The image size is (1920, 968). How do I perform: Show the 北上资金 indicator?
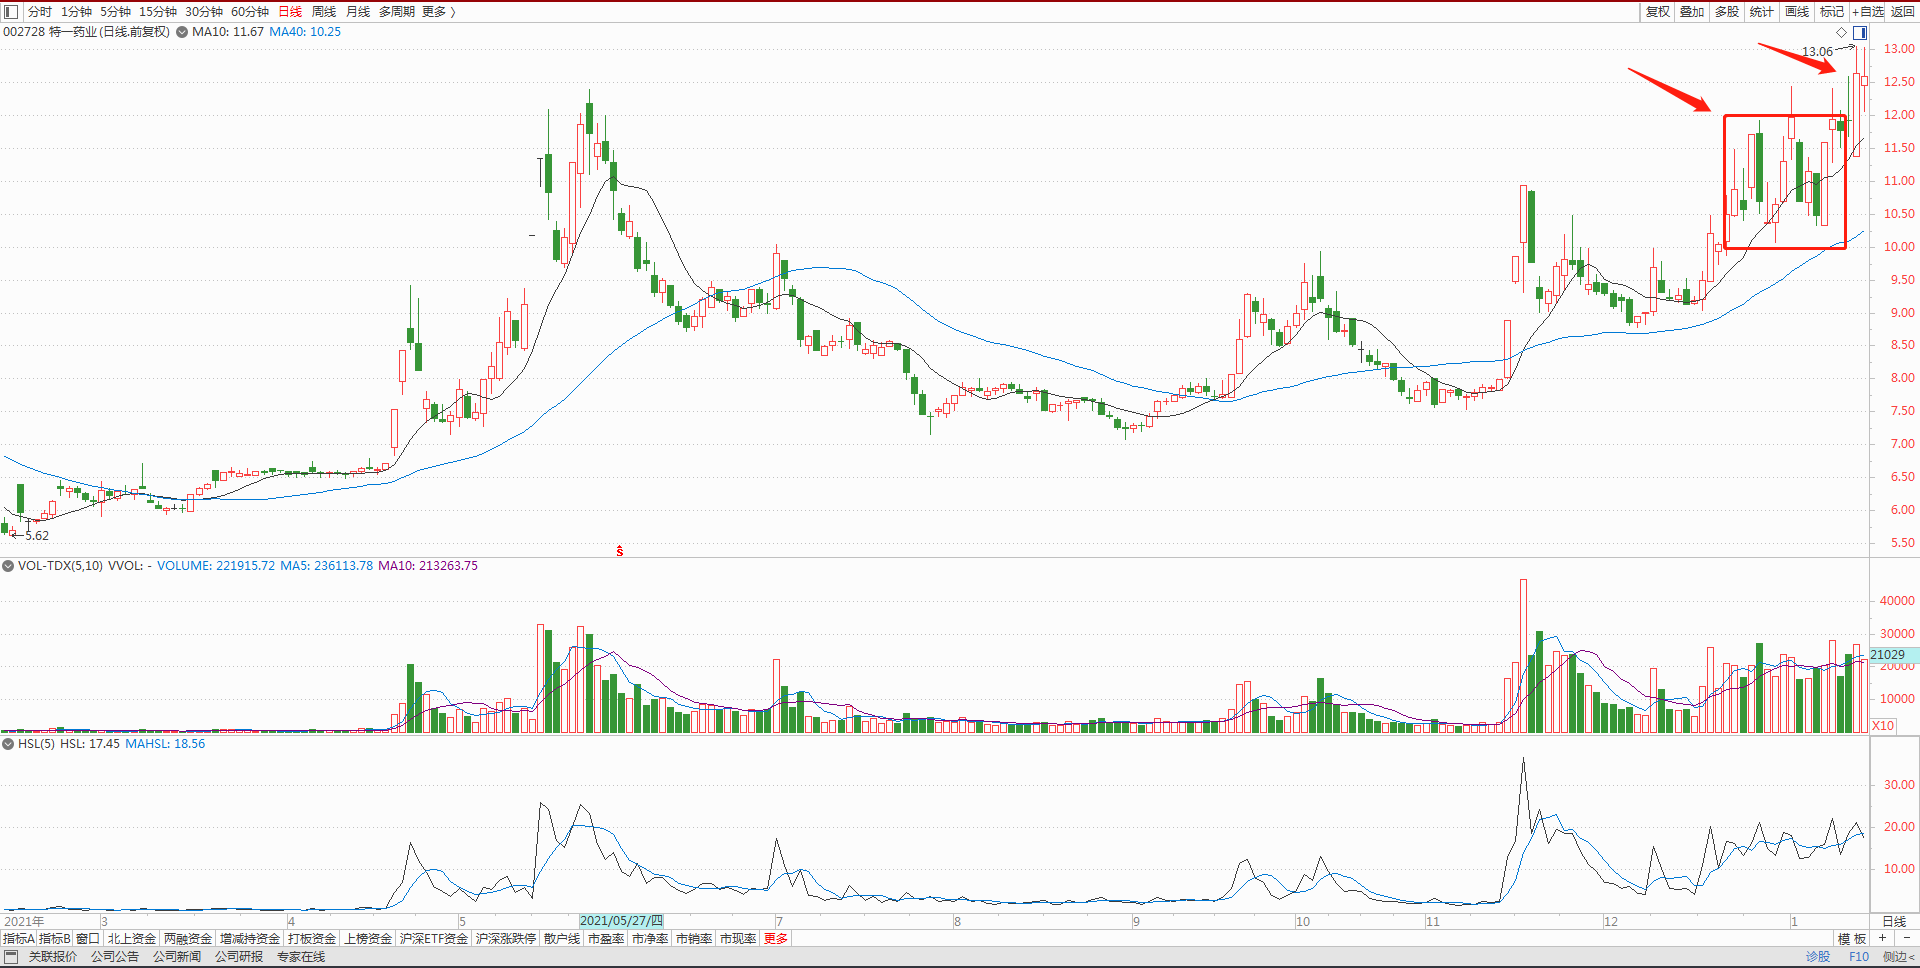132,939
